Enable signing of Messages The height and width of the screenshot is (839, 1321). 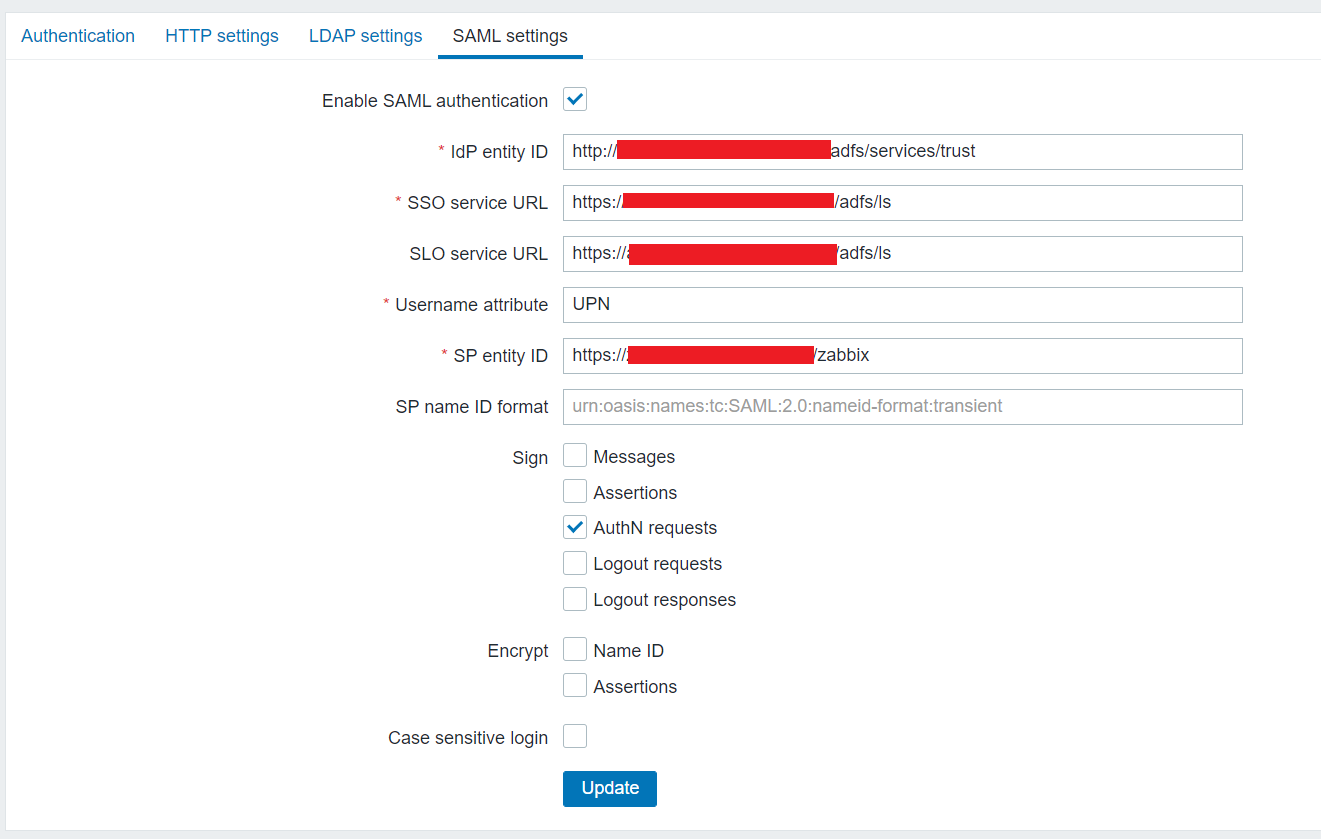coord(575,455)
